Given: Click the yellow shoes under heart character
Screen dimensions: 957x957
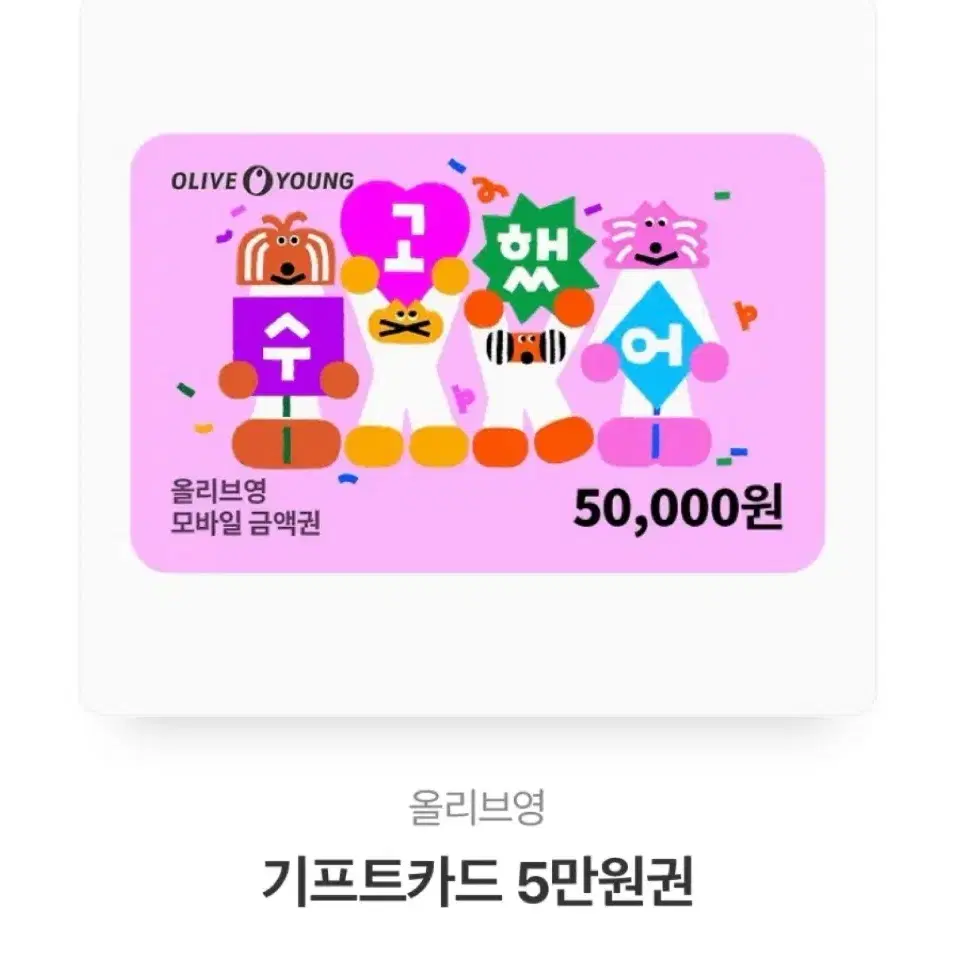Looking at the screenshot, I should pyautogui.click(x=406, y=446).
